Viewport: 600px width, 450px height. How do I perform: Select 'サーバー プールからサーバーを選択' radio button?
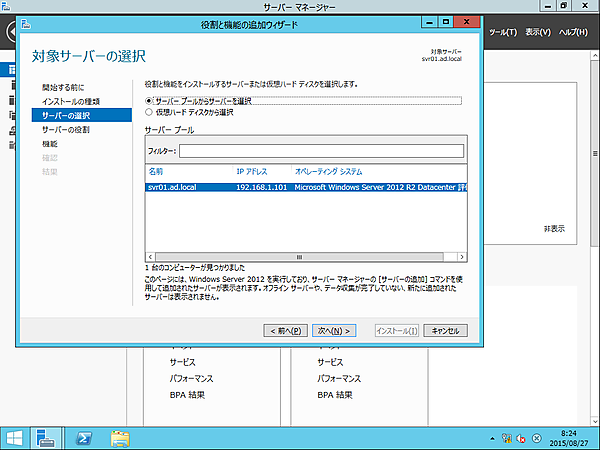150,101
